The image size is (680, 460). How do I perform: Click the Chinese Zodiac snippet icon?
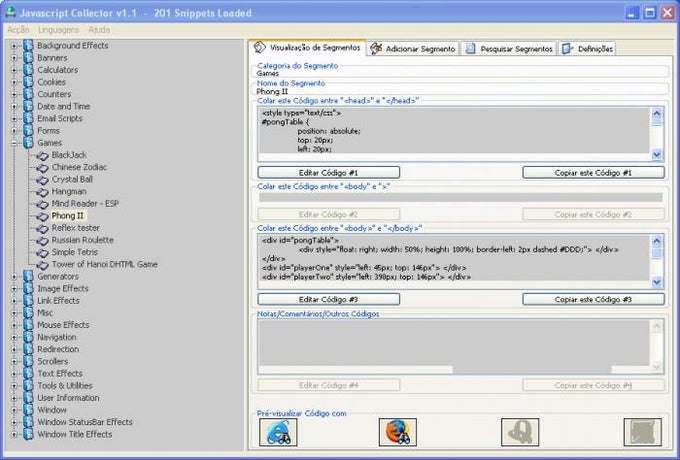coord(42,167)
